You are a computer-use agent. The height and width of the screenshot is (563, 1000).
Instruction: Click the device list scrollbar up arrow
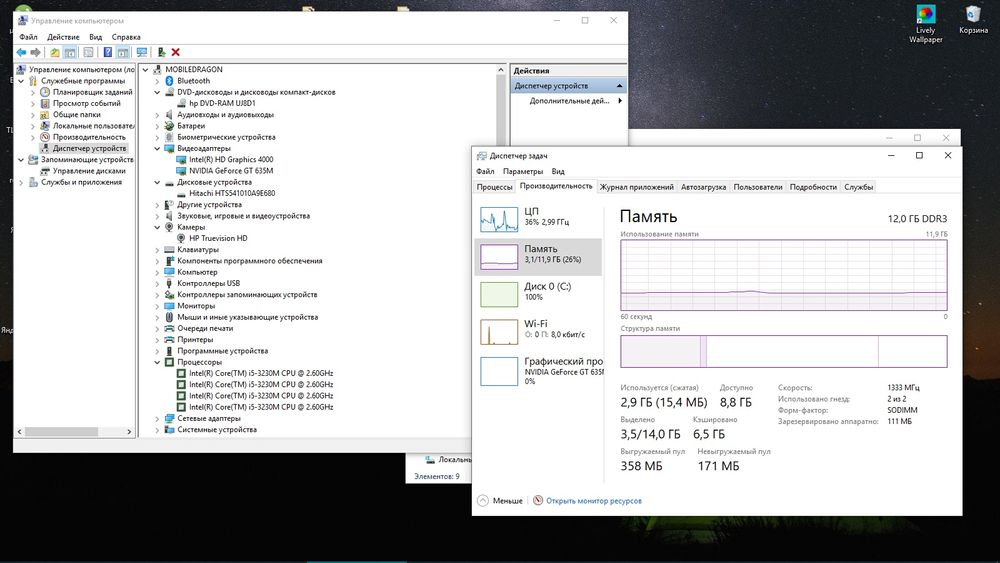pos(501,69)
